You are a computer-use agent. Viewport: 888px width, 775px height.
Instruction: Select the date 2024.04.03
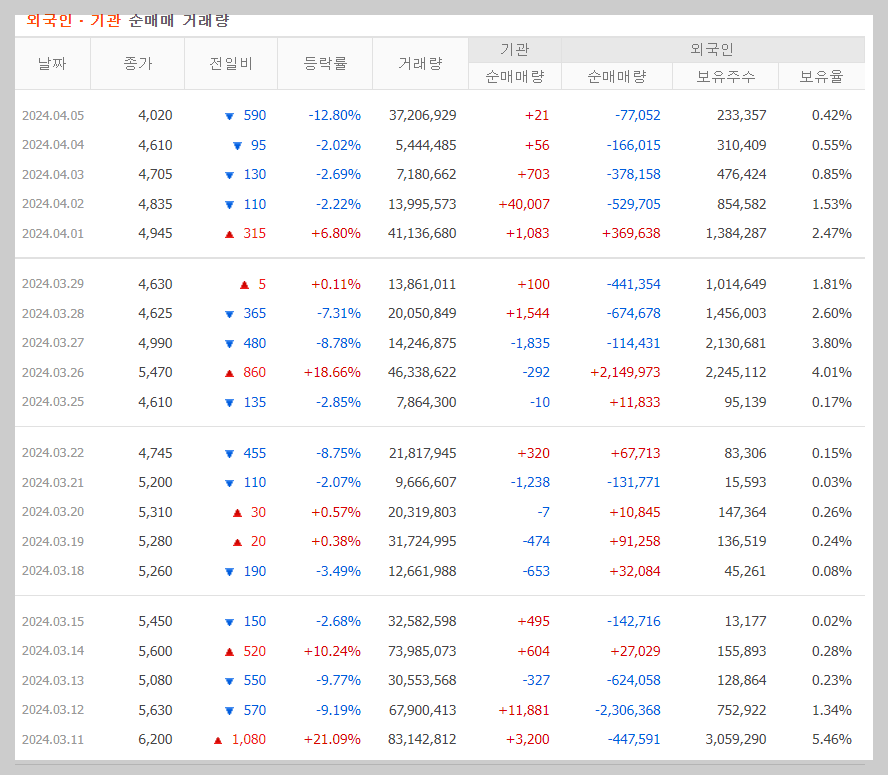(x=54, y=174)
